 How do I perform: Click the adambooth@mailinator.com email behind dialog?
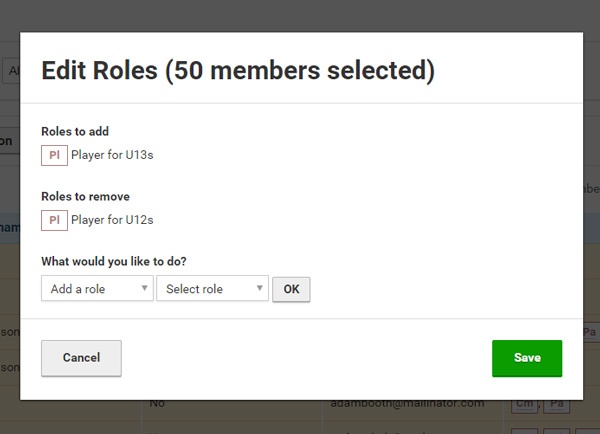point(407,404)
